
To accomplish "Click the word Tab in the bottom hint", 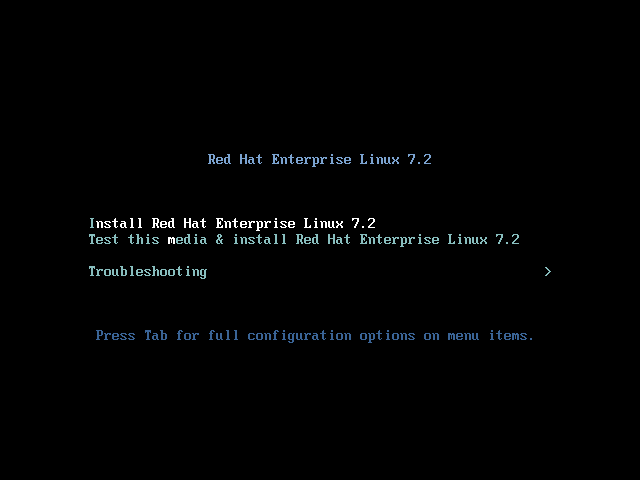I will coord(156,336).
